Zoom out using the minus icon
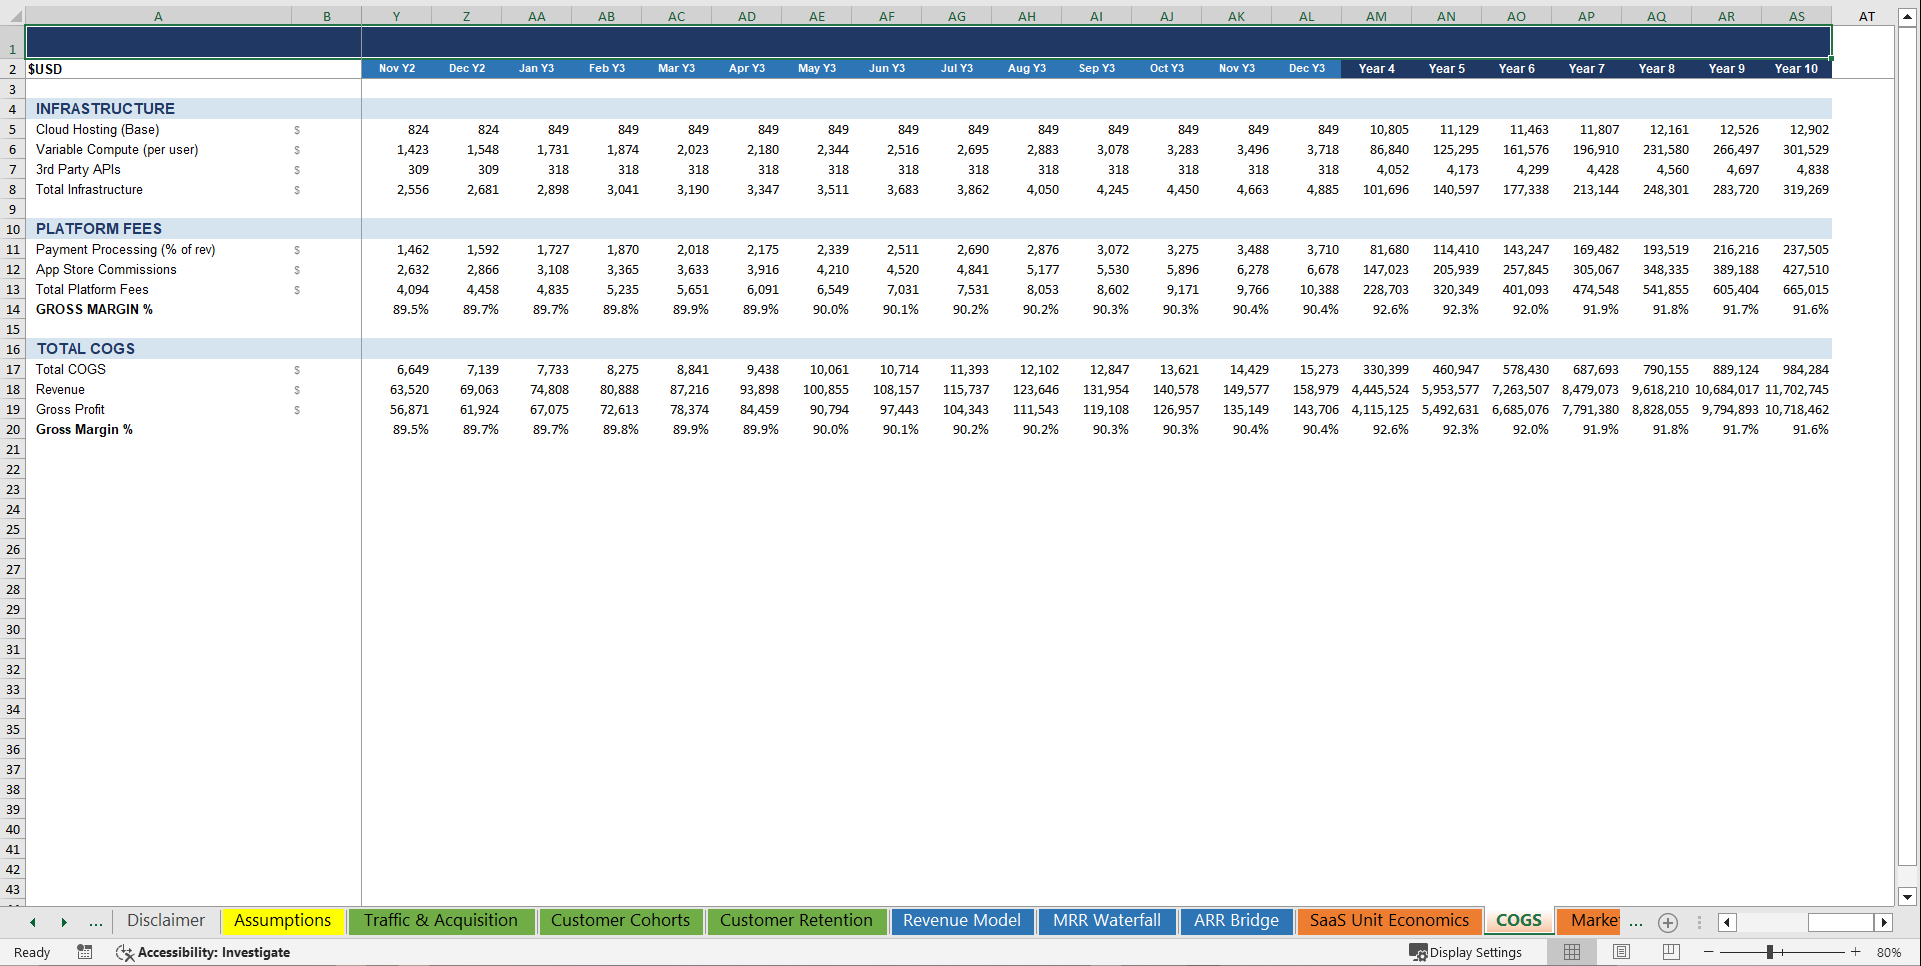This screenshot has width=1921, height=966. (x=1708, y=952)
